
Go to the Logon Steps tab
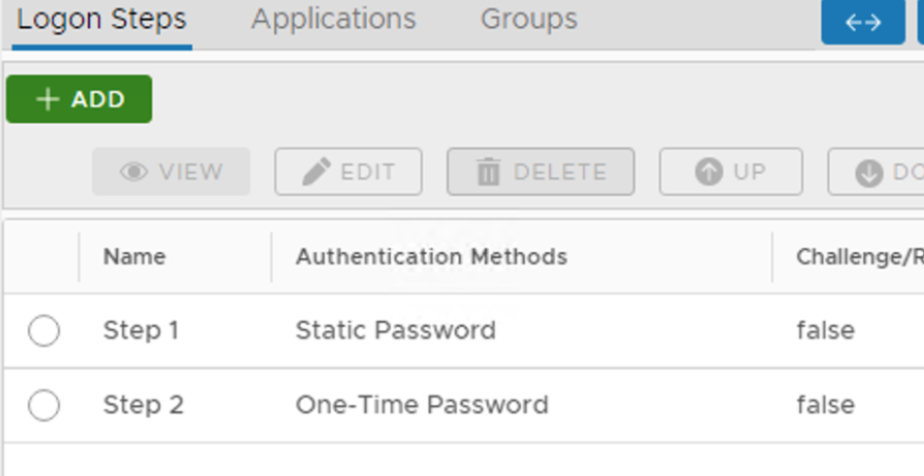pos(101,19)
